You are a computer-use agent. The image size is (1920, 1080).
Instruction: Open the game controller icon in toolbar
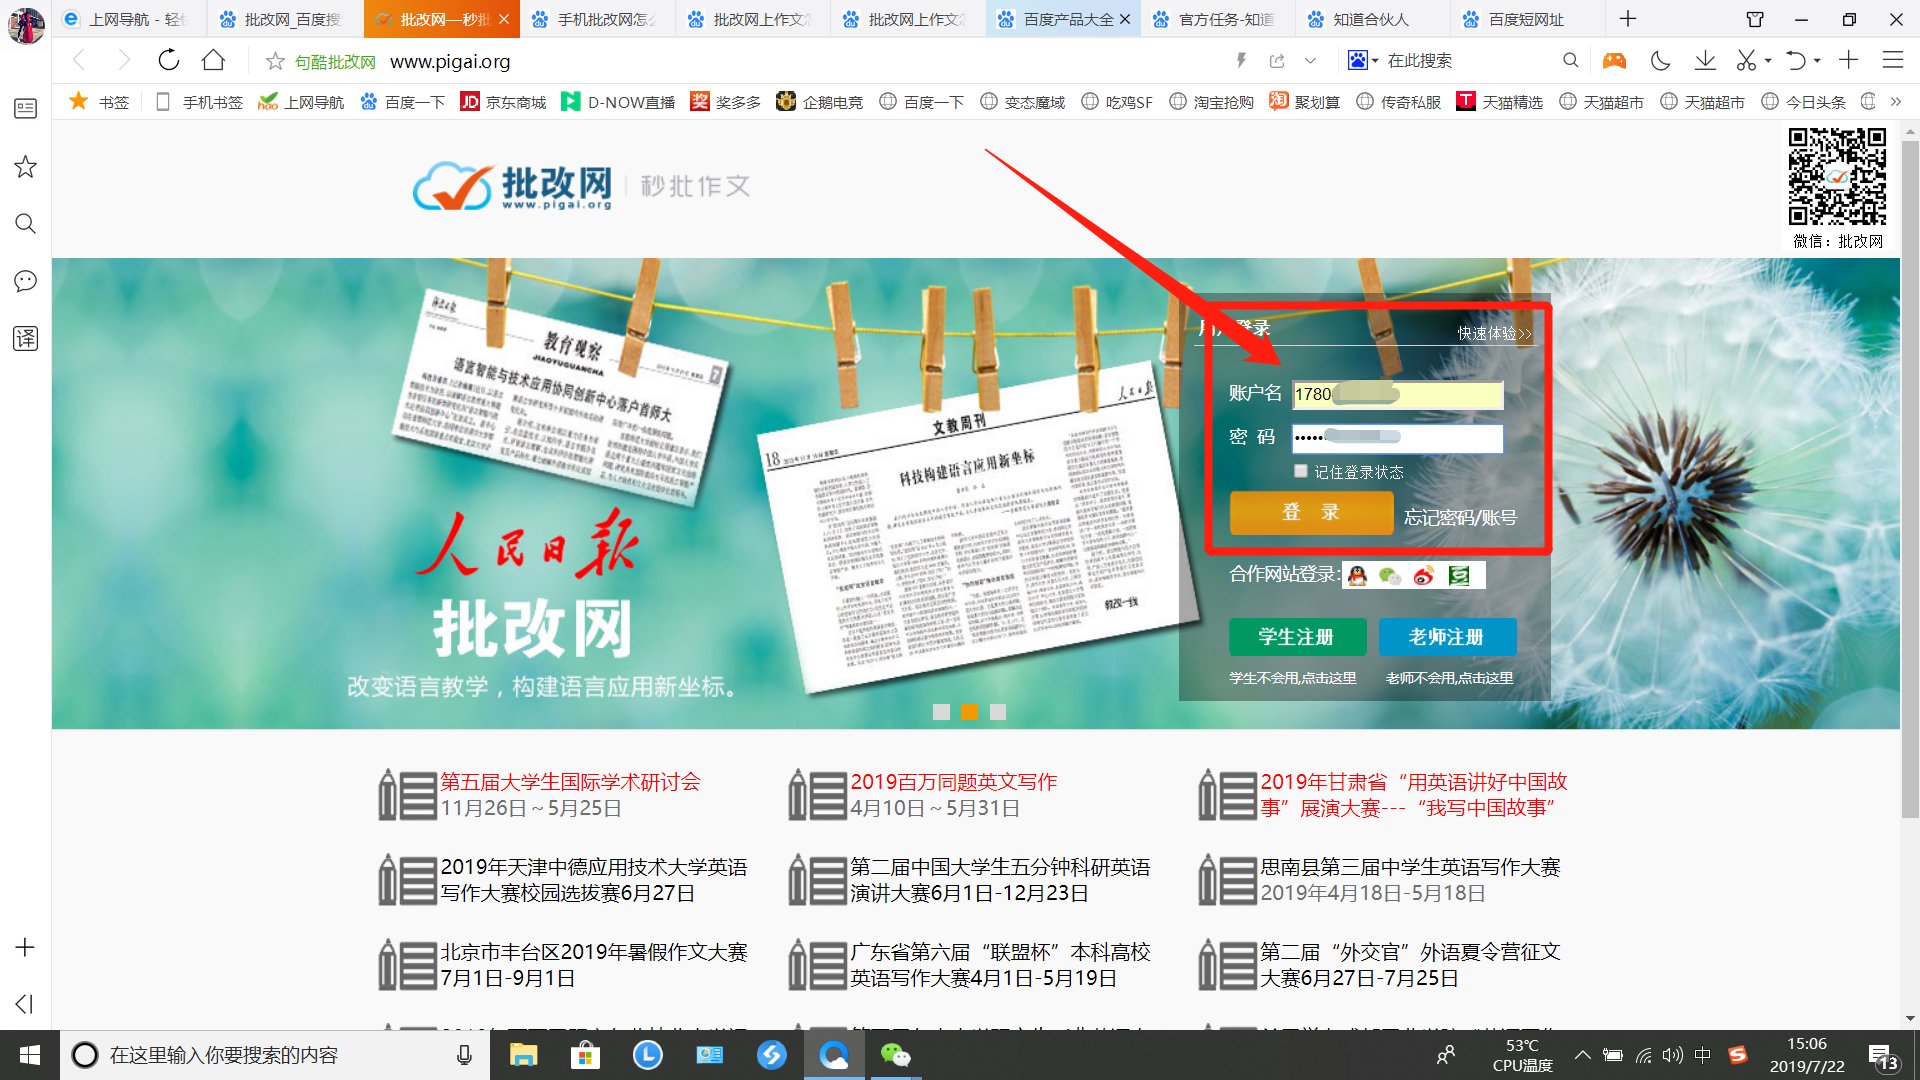(x=1614, y=60)
